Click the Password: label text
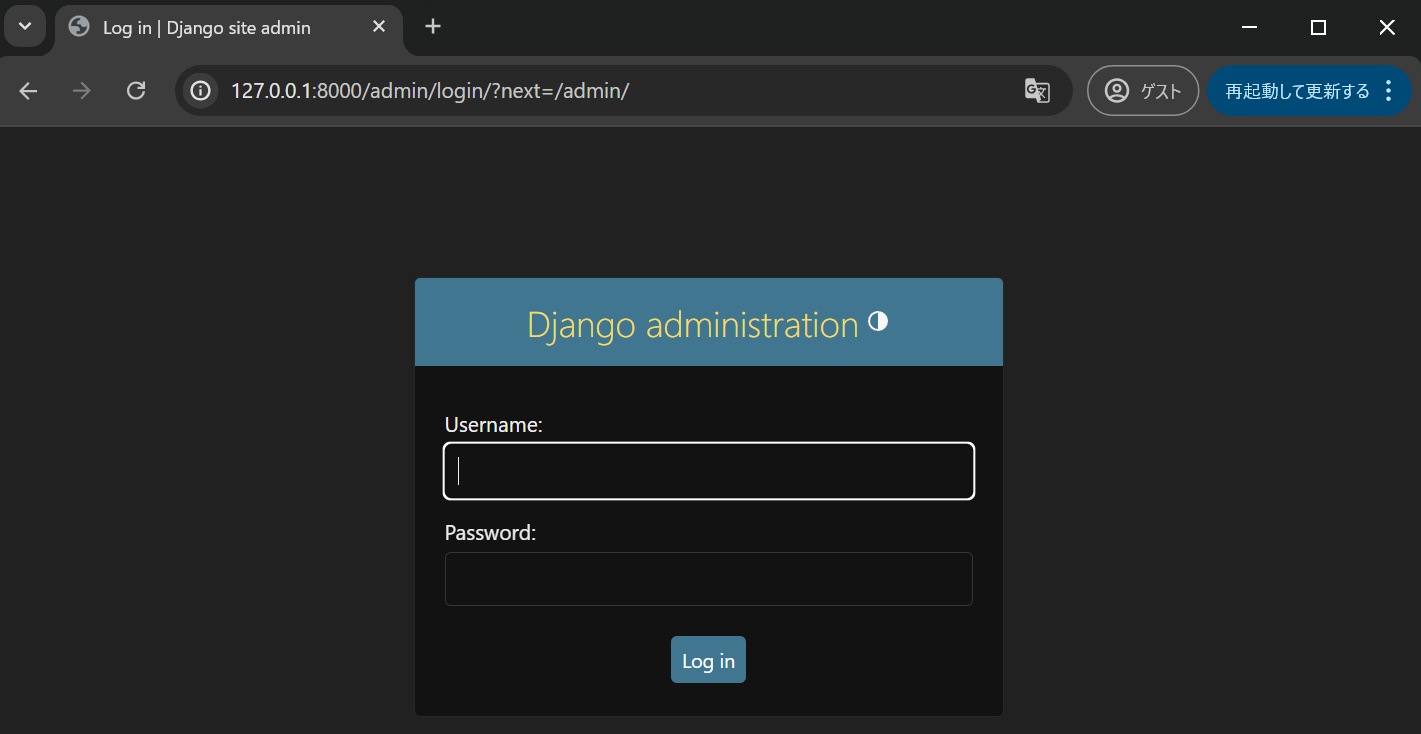The image size is (1421, 734). (x=491, y=533)
